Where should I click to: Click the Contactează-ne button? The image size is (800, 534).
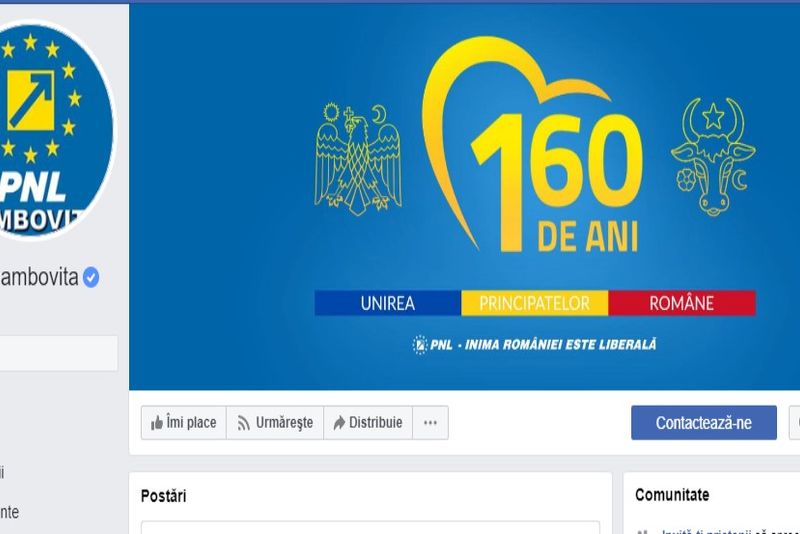click(x=704, y=423)
